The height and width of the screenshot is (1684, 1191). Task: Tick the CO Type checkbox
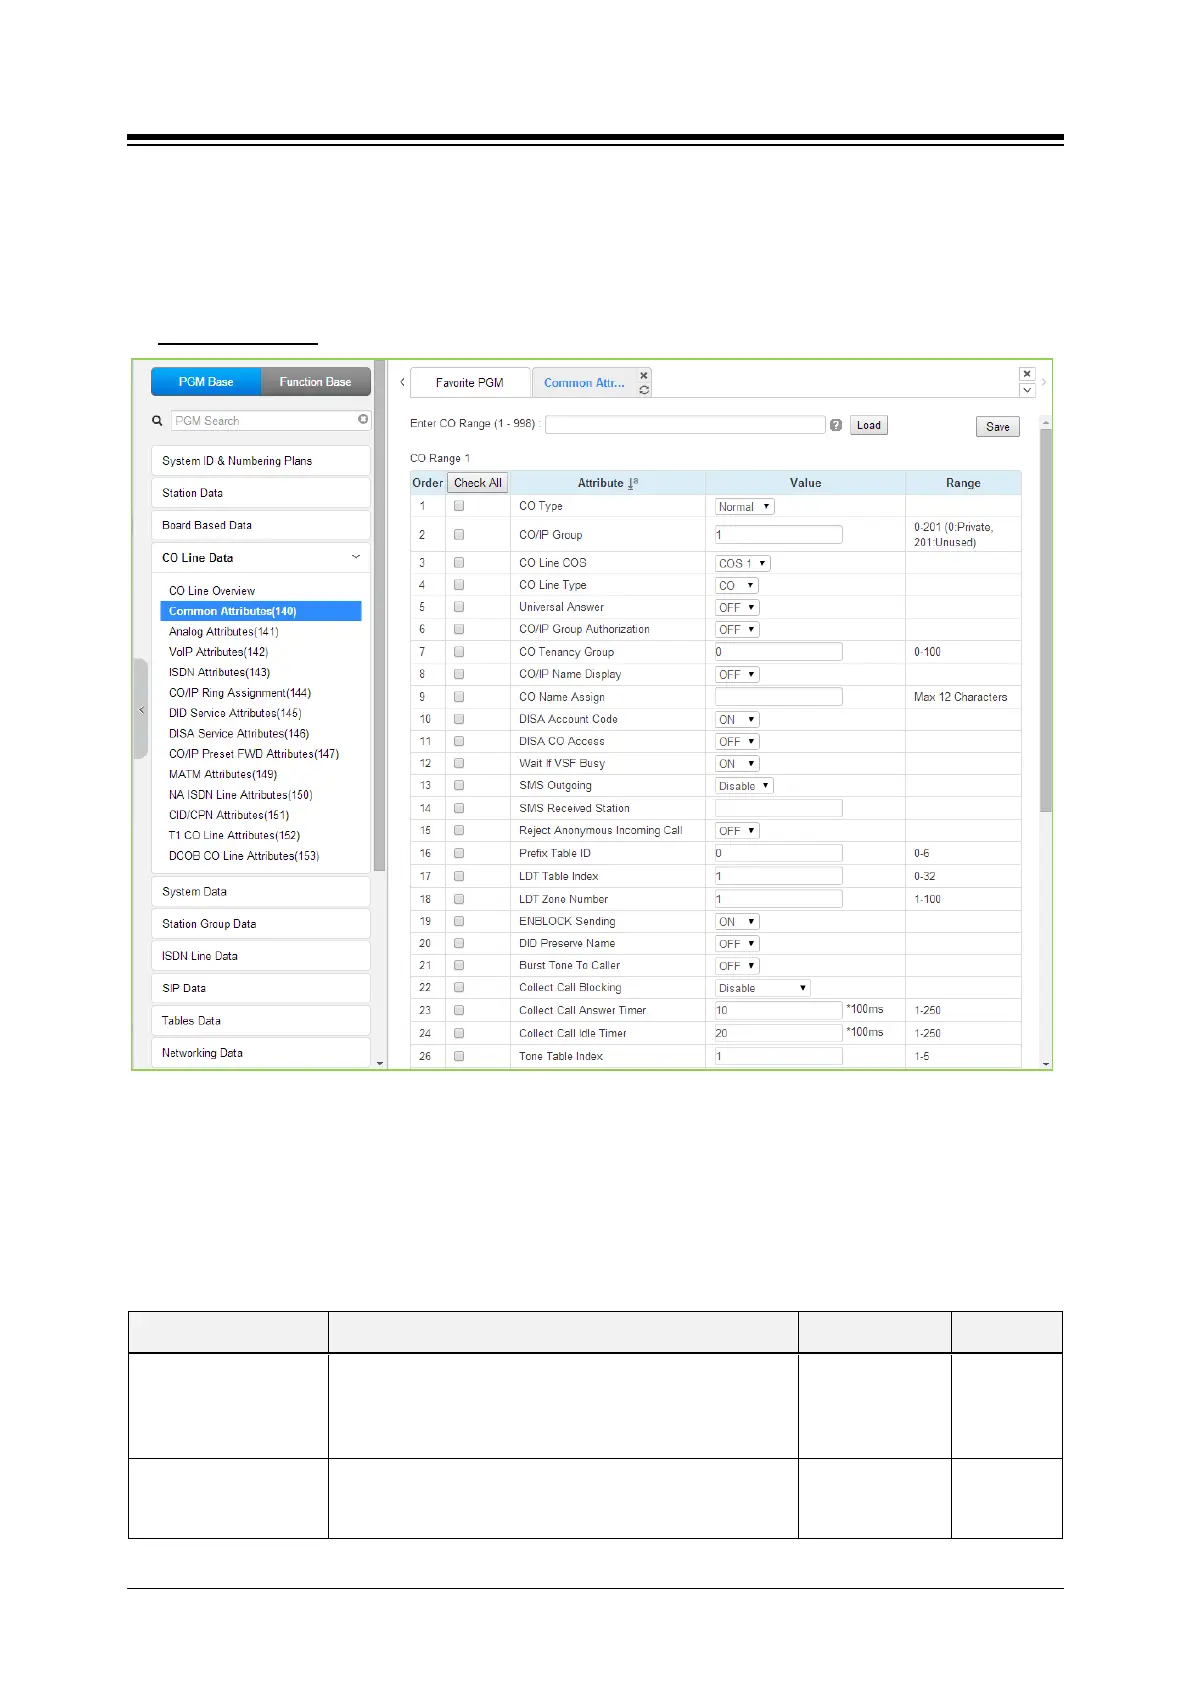point(459,506)
